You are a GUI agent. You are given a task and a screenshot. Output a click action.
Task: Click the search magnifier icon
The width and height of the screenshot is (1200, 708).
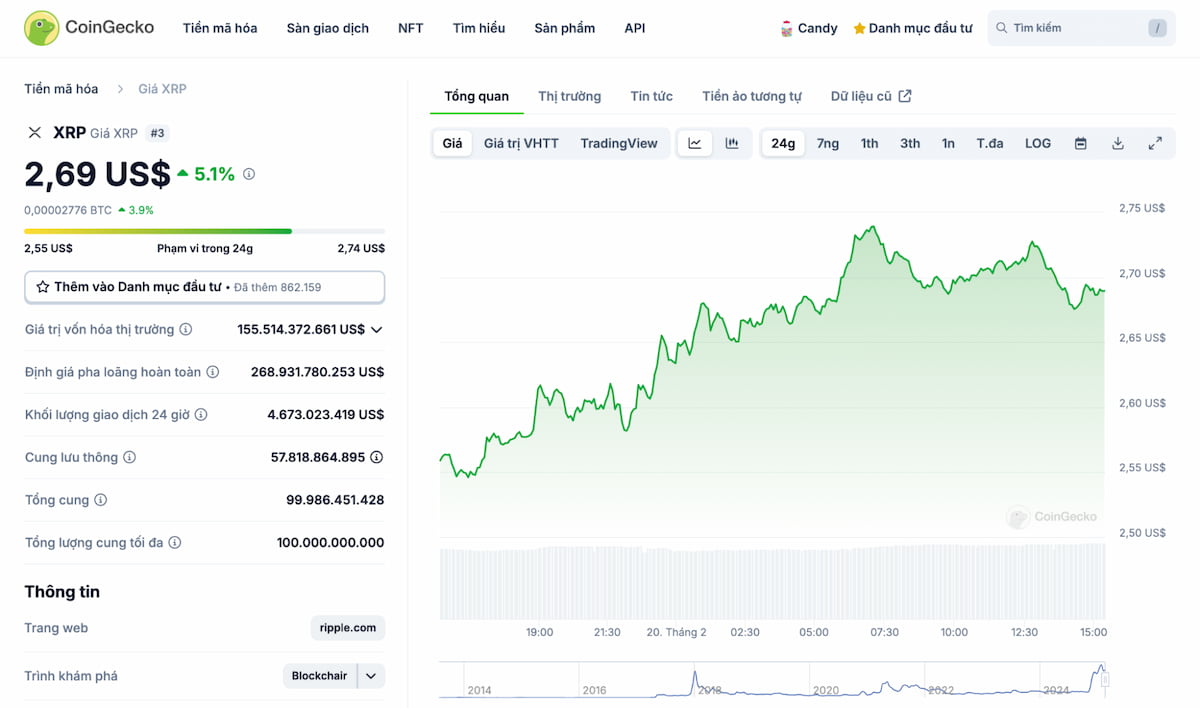coord(1000,28)
